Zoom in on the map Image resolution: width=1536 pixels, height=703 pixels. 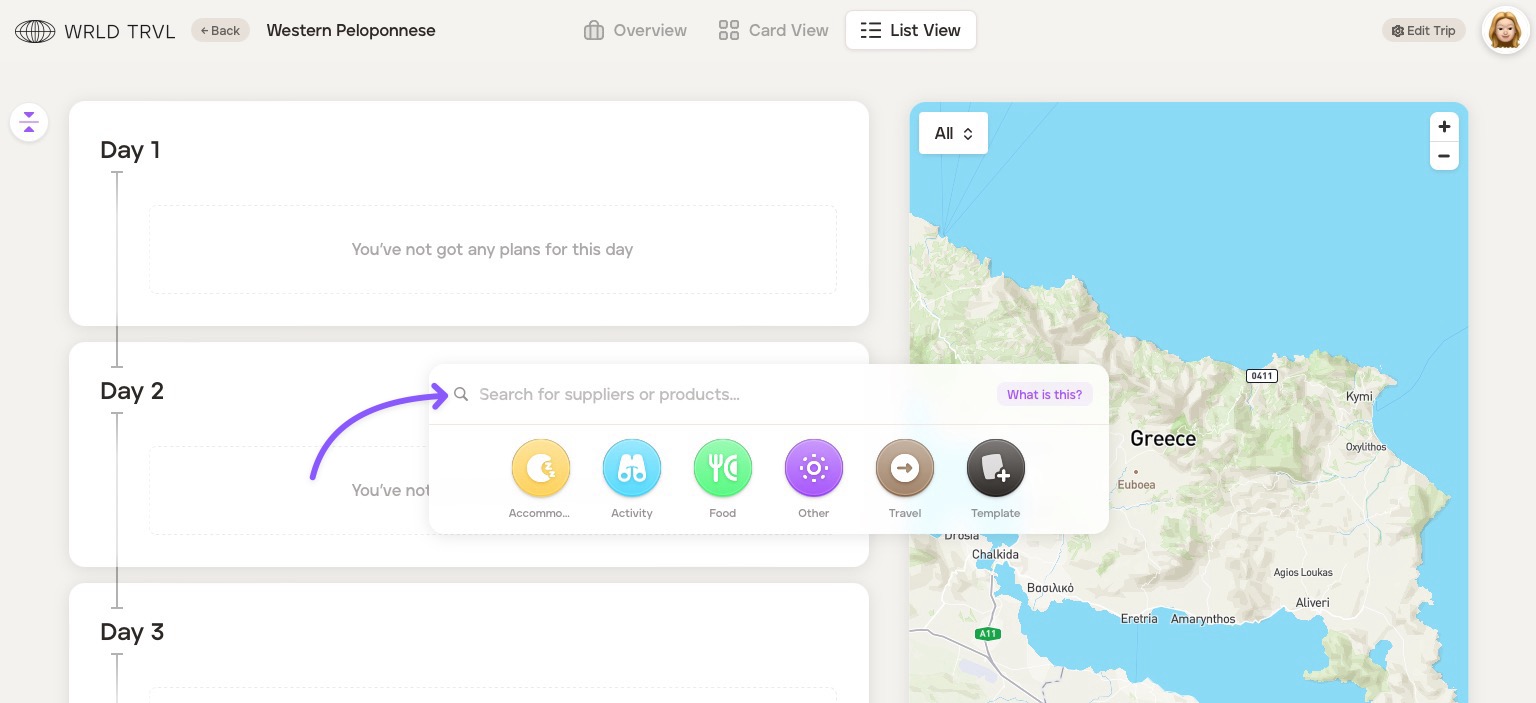click(x=1443, y=127)
